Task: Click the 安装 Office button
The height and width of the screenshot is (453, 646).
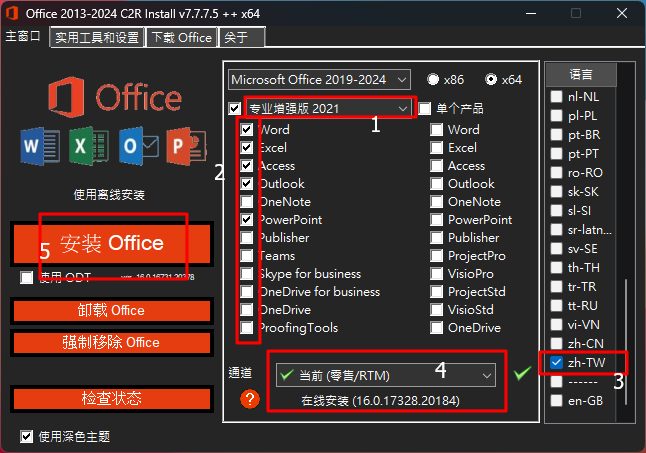Action: [112, 243]
